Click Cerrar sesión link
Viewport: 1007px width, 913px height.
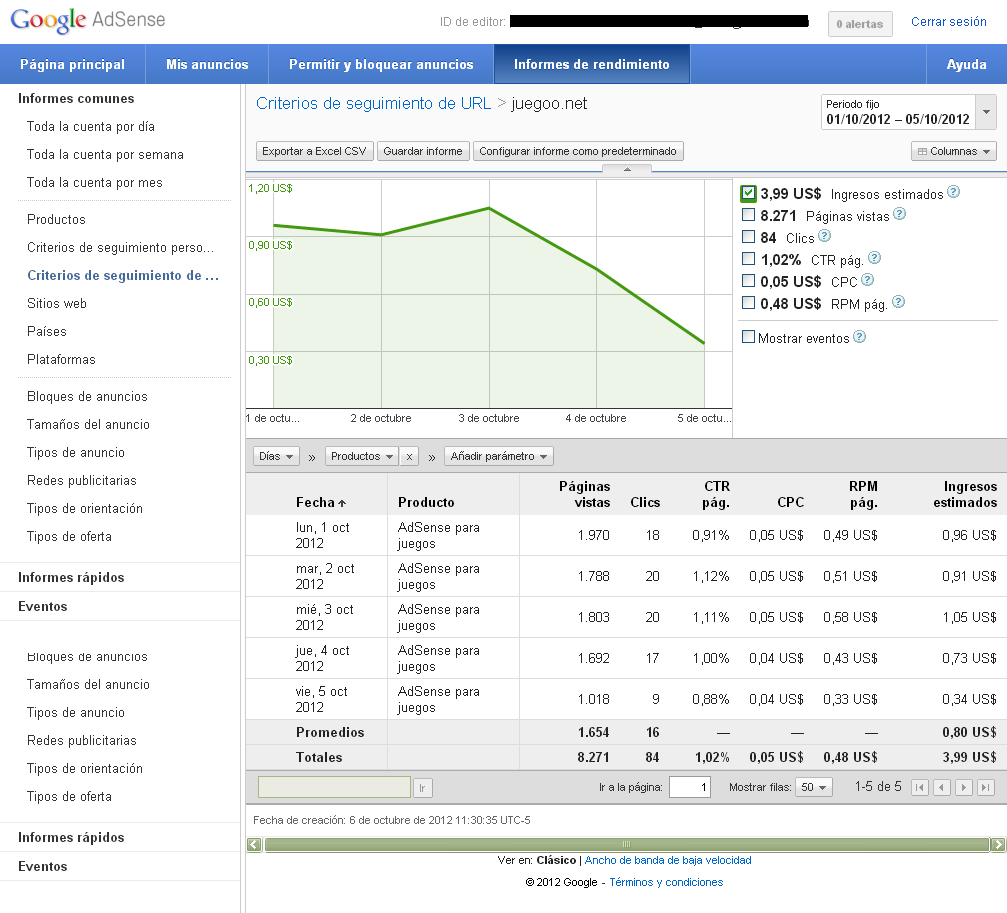pos(949,22)
